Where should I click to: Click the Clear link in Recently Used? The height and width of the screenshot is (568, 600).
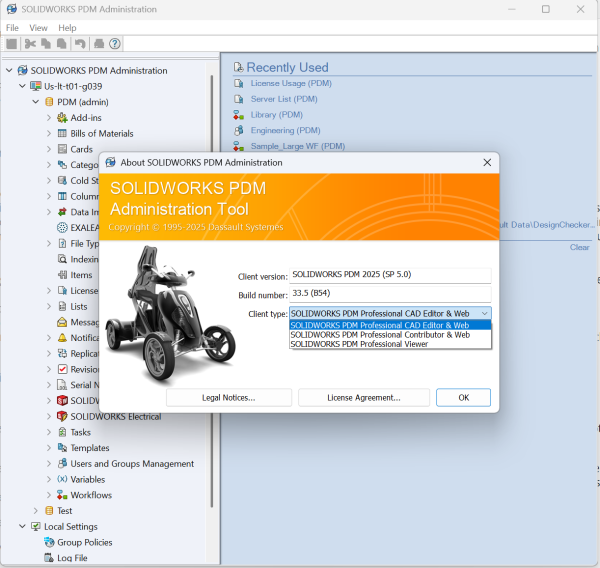tap(579, 247)
